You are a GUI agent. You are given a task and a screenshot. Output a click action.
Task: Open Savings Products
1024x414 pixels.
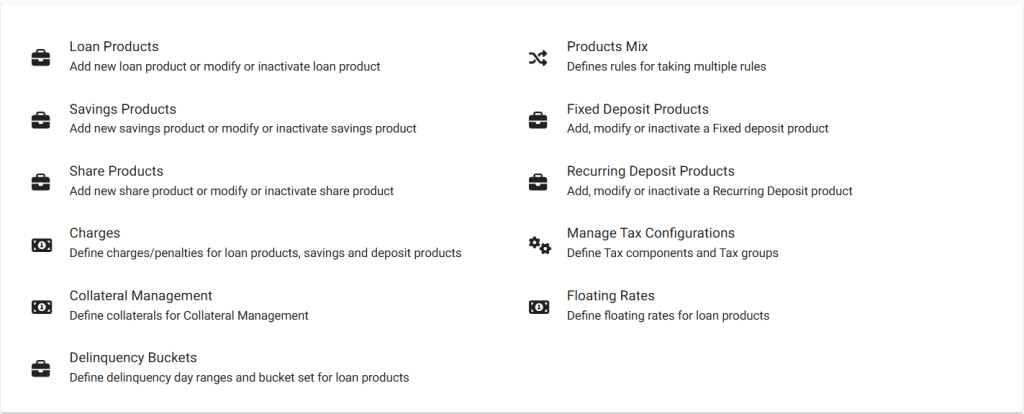pyautogui.click(x=123, y=109)
